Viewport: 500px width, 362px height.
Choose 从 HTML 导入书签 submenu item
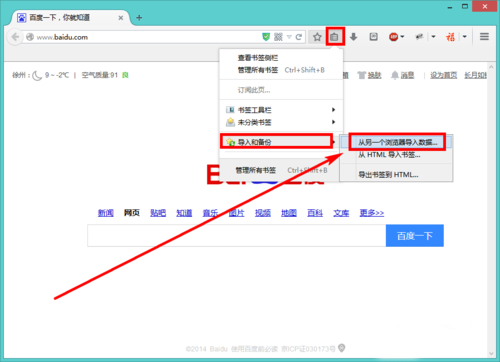click(389, 155)
